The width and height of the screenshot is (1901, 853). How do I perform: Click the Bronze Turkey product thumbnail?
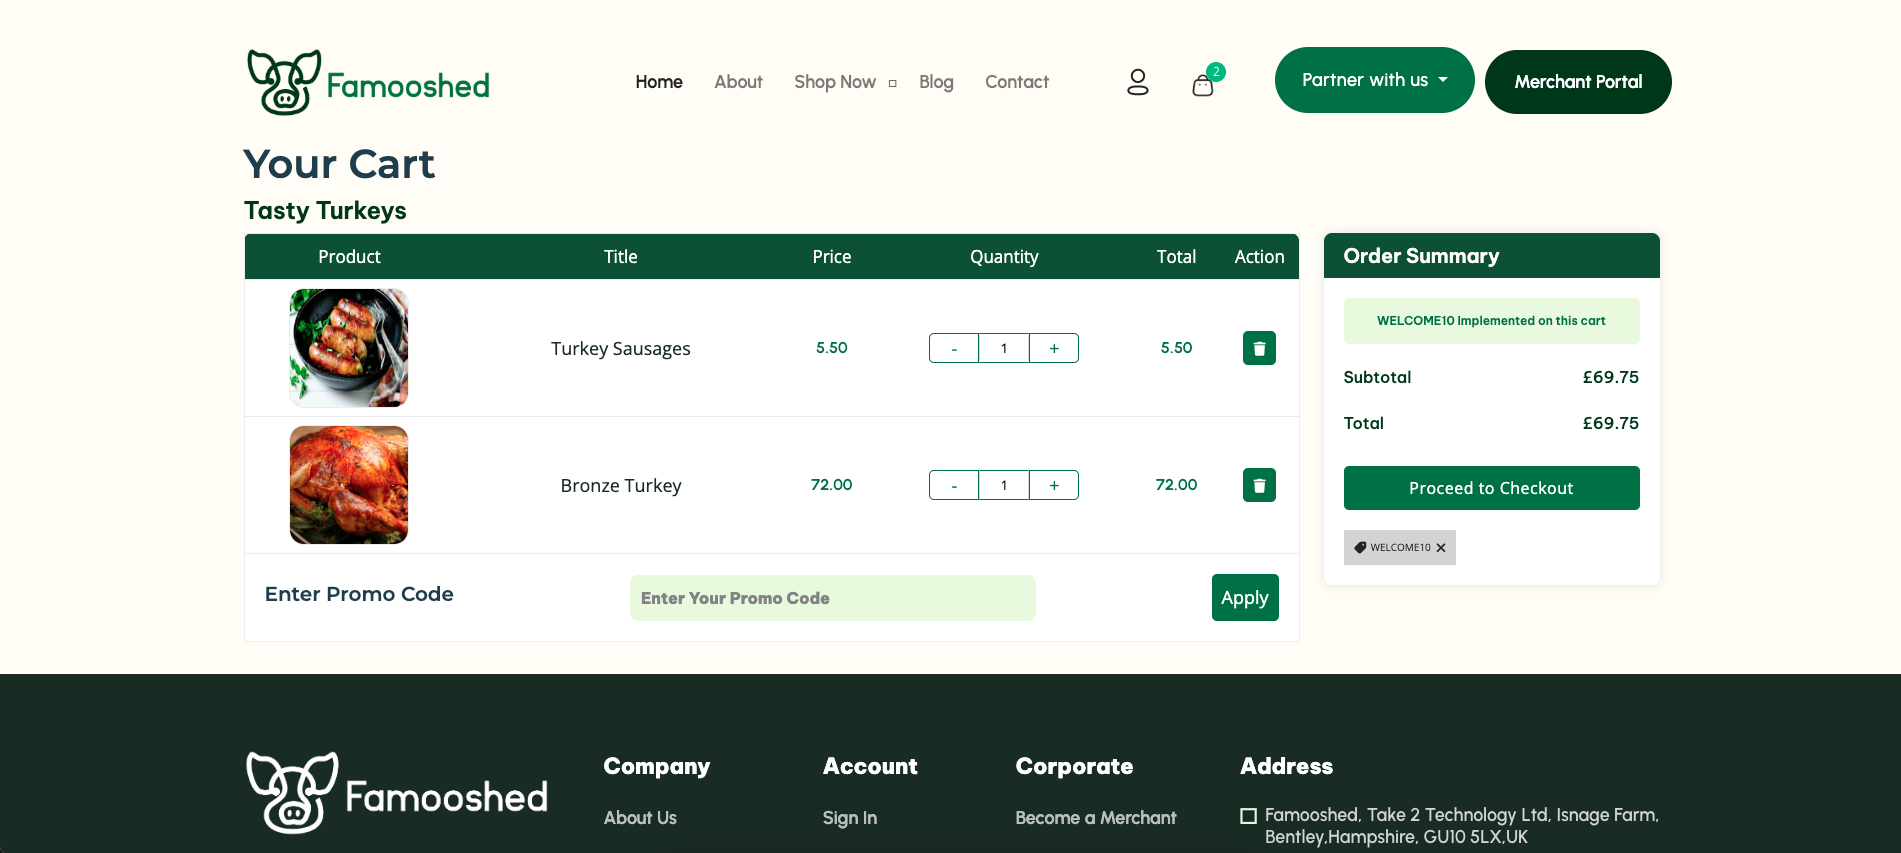point(349,485)
